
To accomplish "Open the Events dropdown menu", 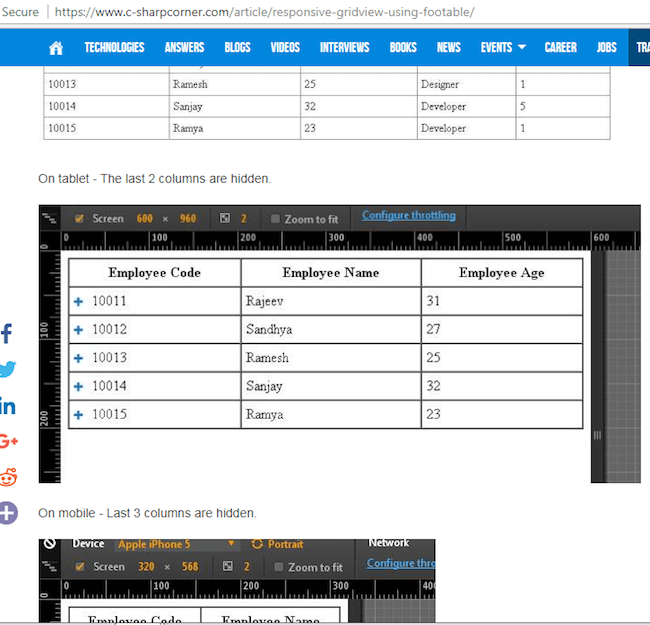I will click(503, 47).
